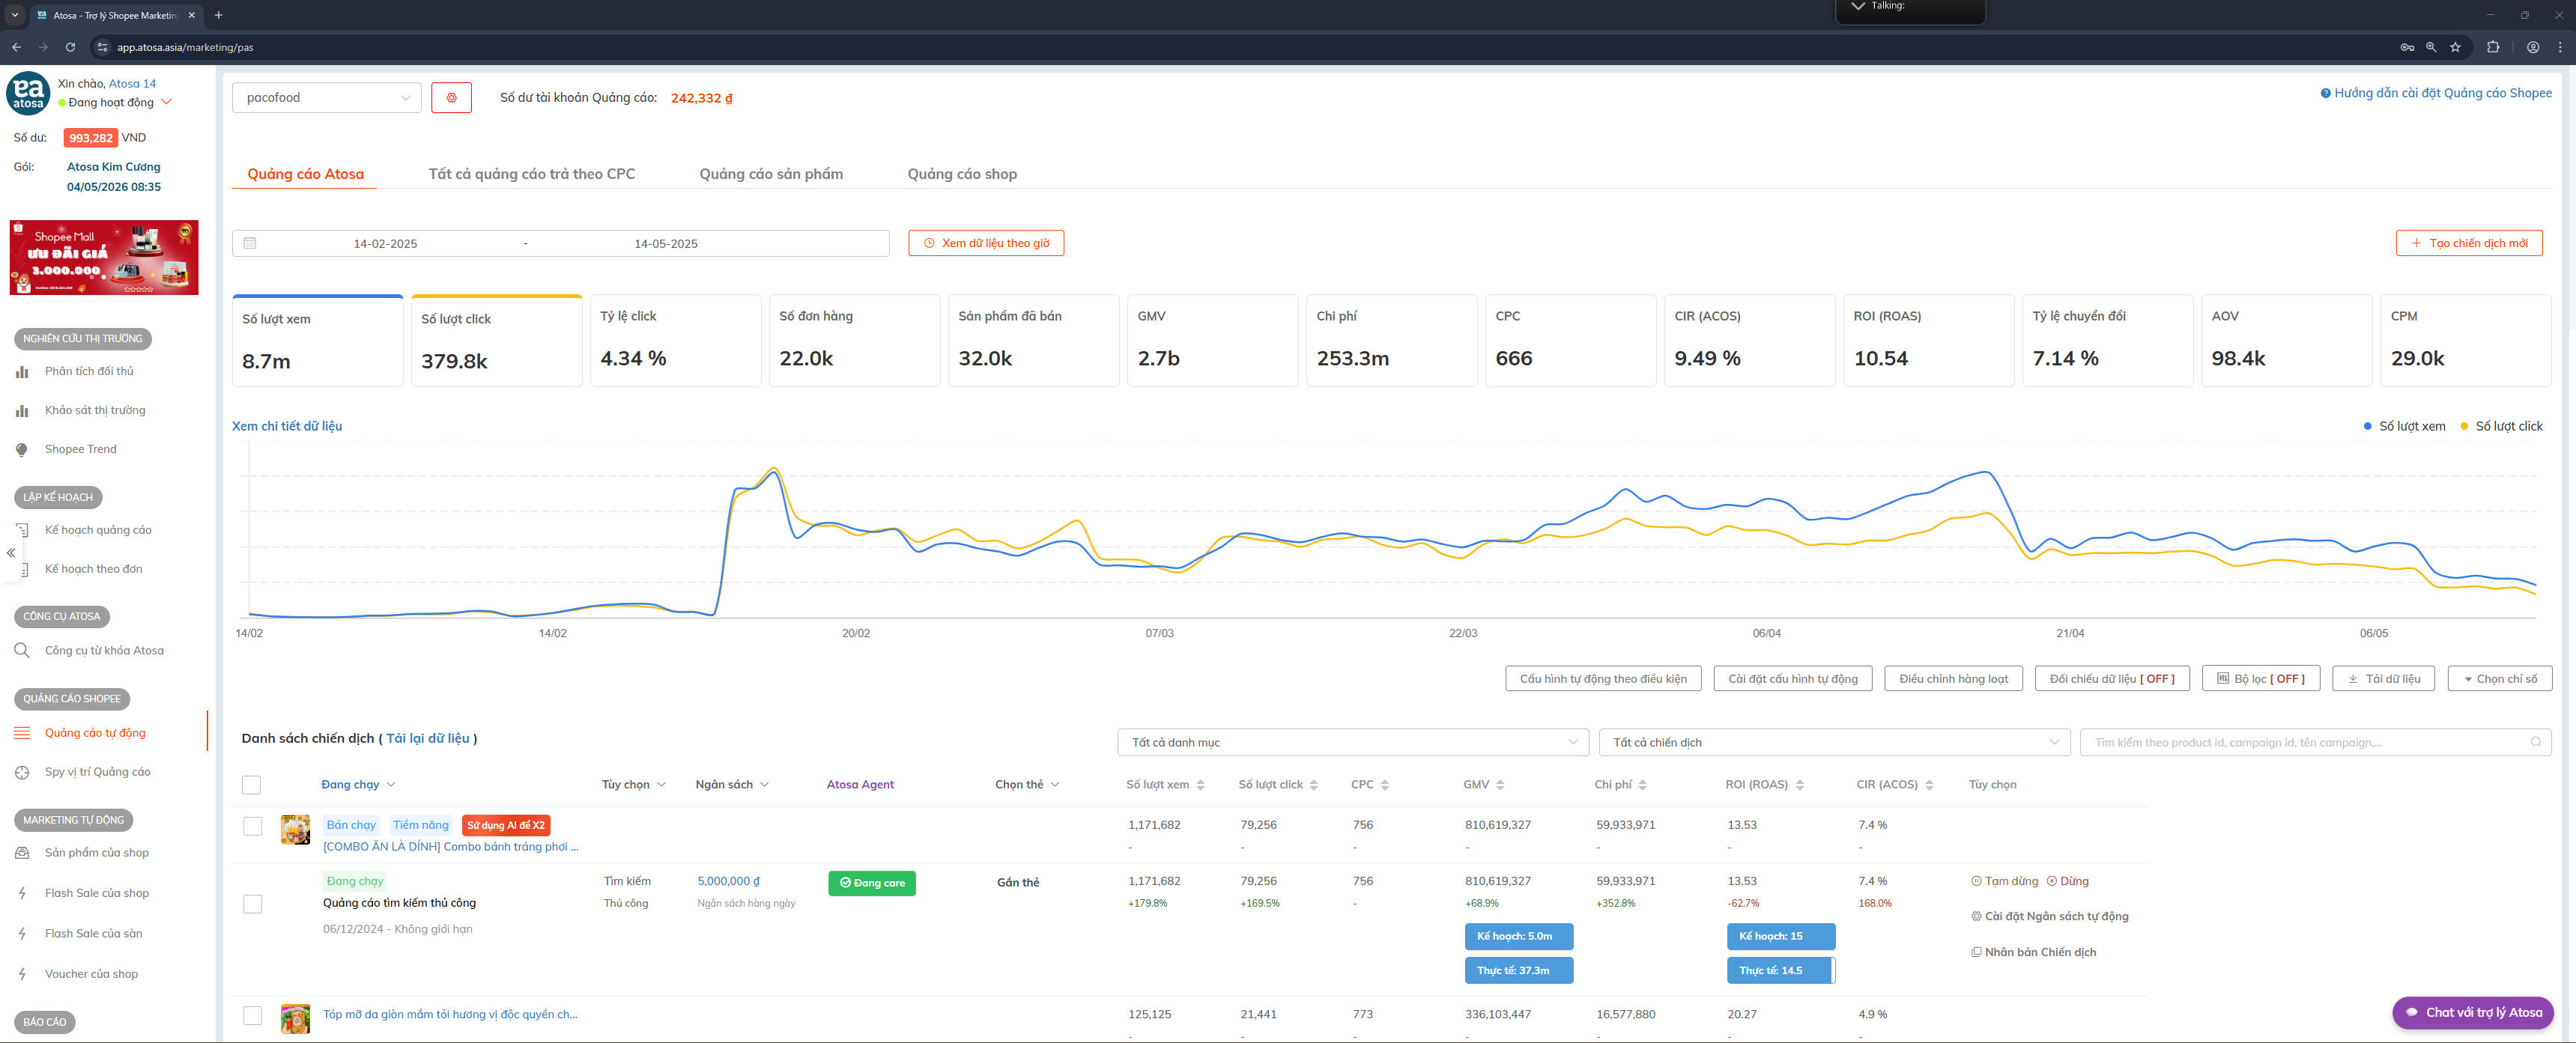Select Số lượt click metric card
Viewport: 2576px width, 1043px height.
coord(497,341)
